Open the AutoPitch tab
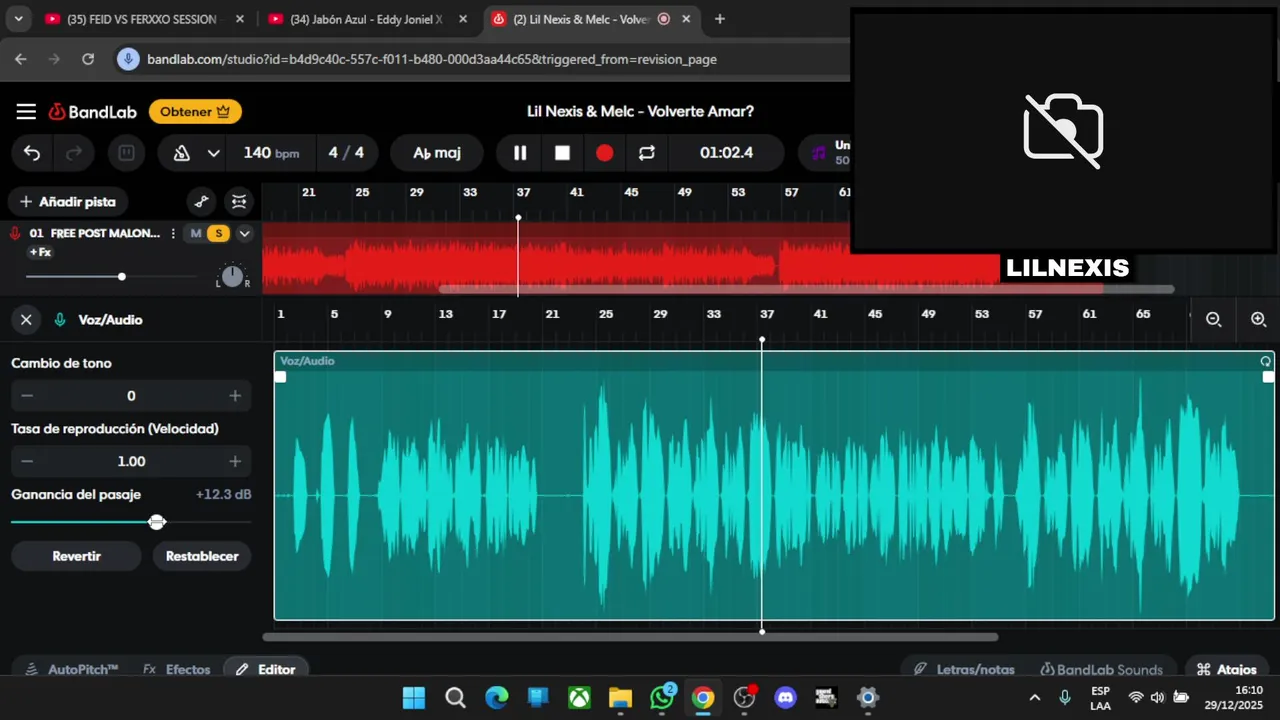 click(x=72, y=669)
